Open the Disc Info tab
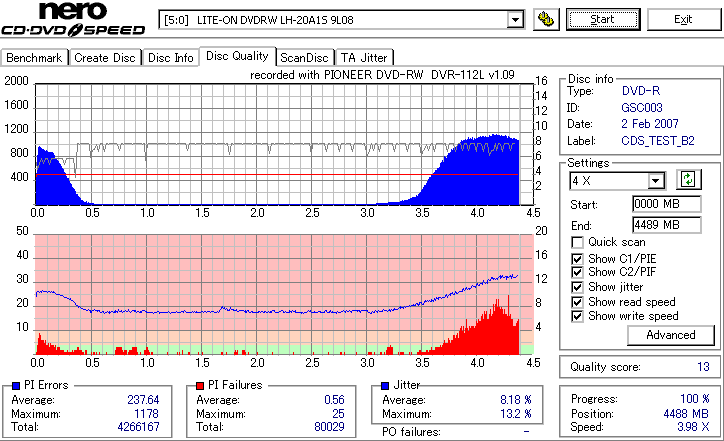 click(x=170, y=58)
